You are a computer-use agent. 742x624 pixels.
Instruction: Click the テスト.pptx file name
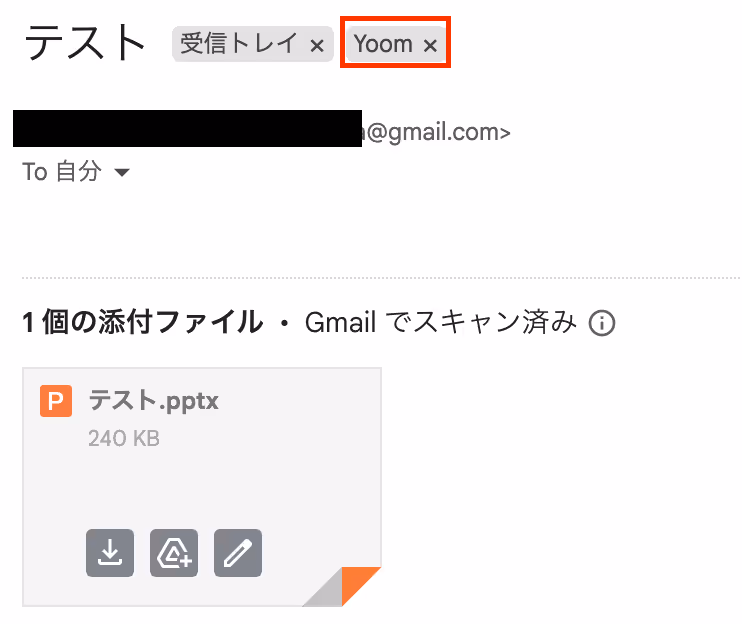pyautogui.click(x=153, y=401)
